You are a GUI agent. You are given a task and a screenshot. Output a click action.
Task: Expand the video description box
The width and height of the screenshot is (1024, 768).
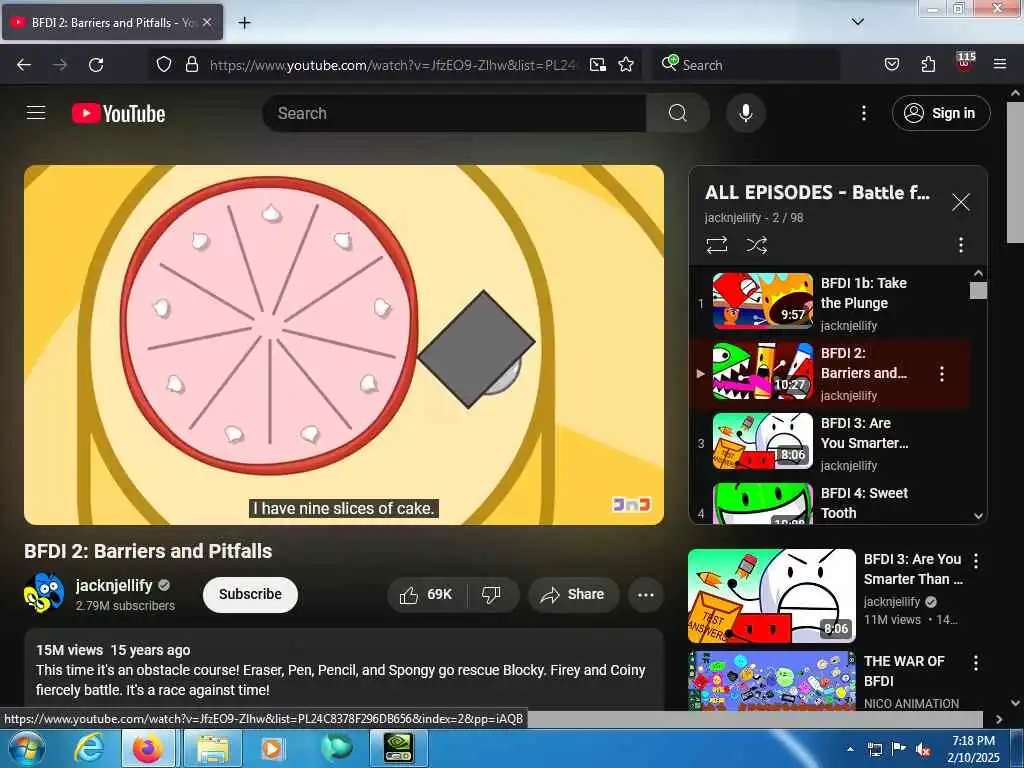click(344, 670)
